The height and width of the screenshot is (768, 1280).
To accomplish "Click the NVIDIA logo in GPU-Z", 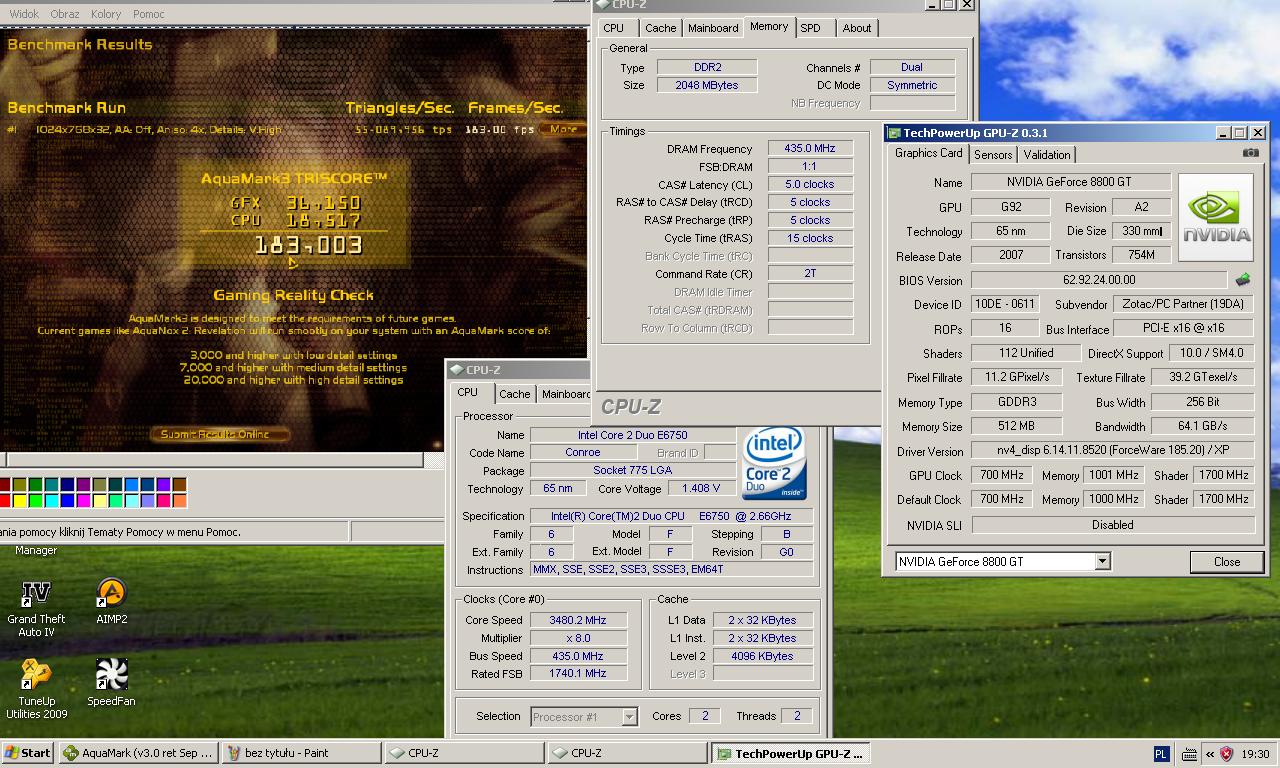I will 1216,217.
